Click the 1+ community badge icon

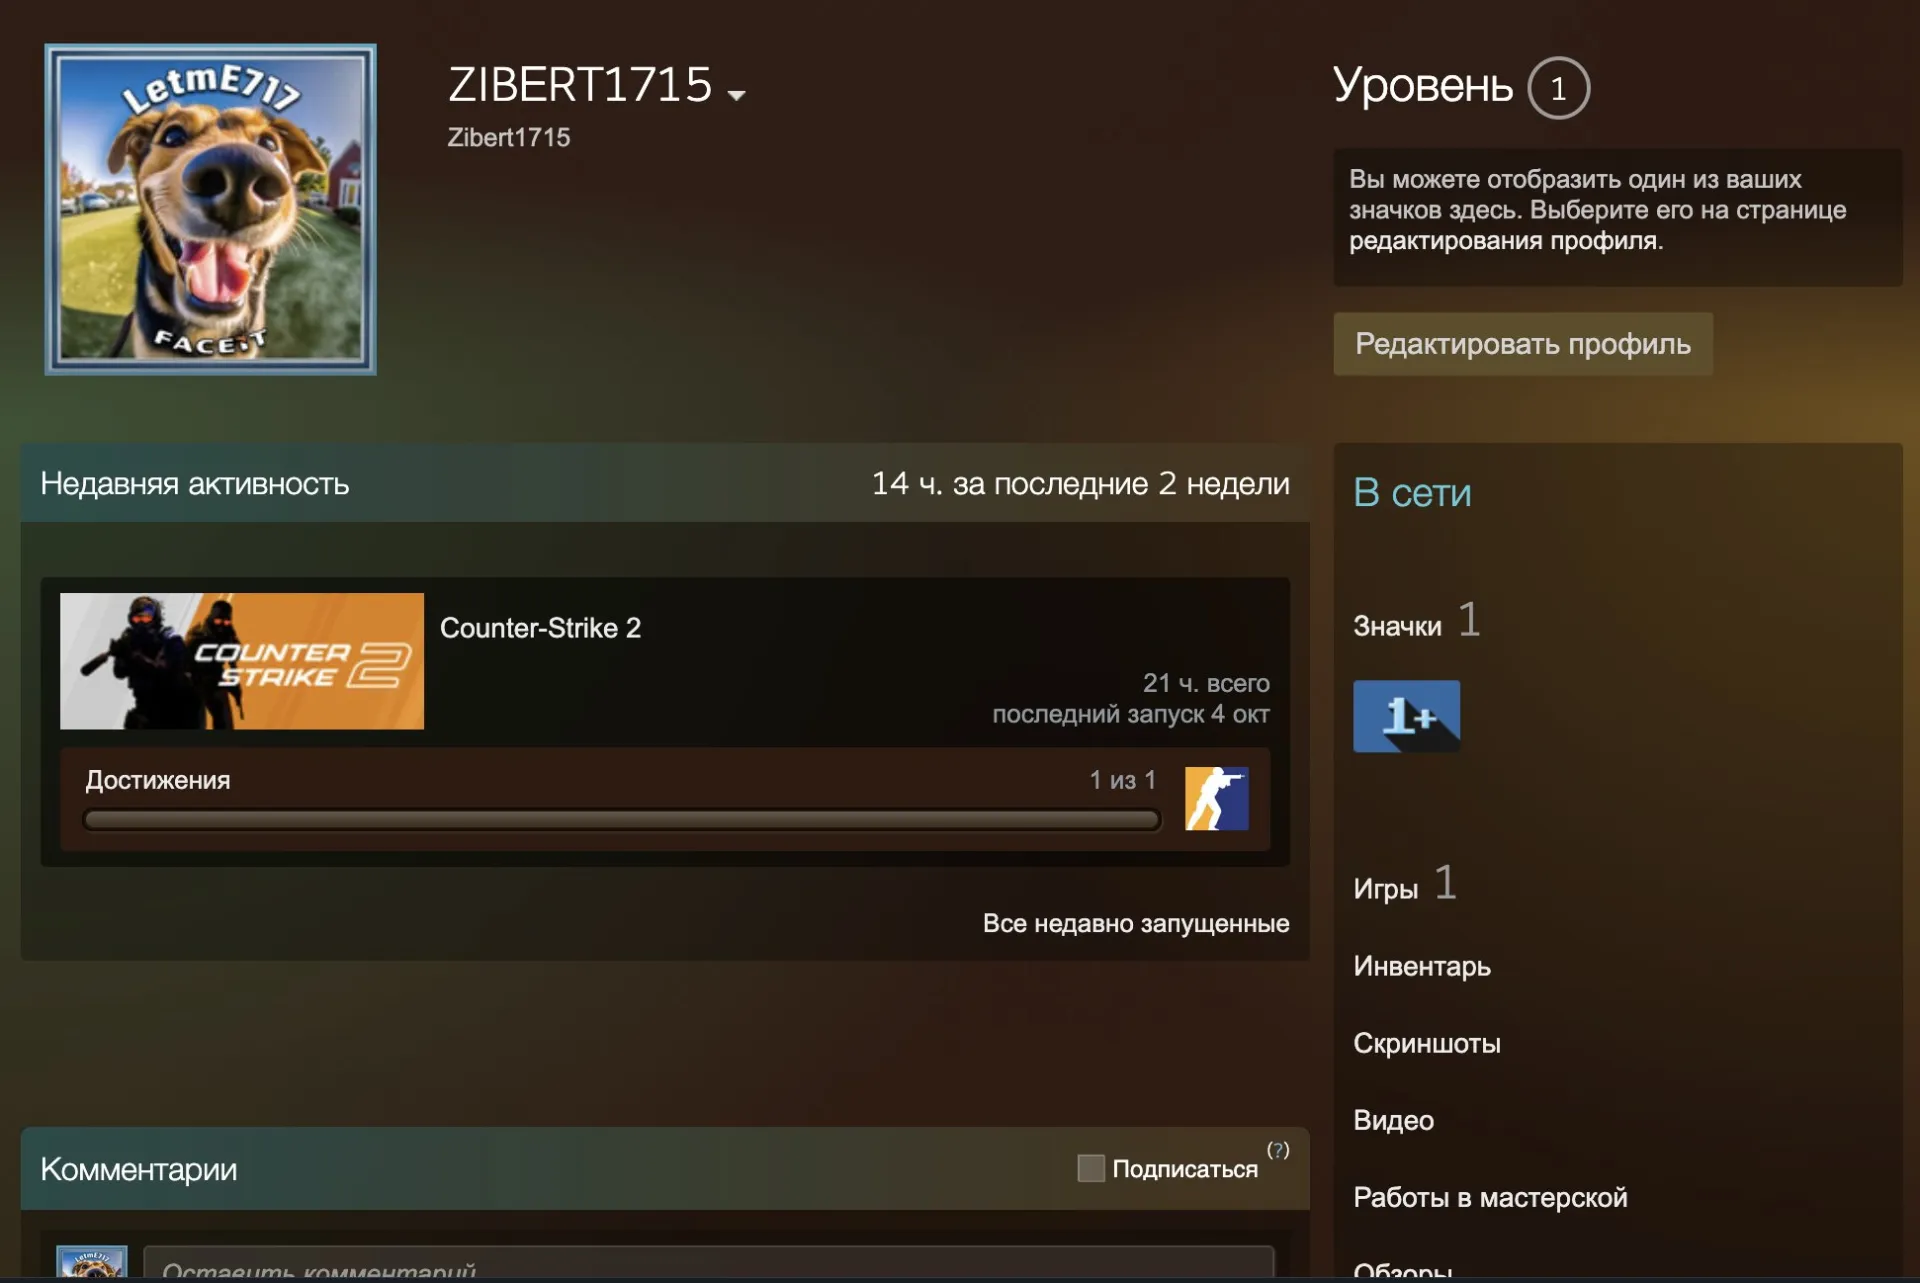pyautogui.click(x=1406, y=716)
